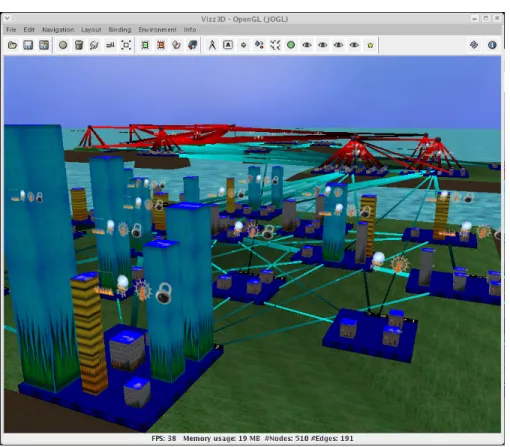Image resolution: width=510 pixels, height=447 pixels.
Task: Click the trash can cylinder icon
Action: [x=79, y=45]
